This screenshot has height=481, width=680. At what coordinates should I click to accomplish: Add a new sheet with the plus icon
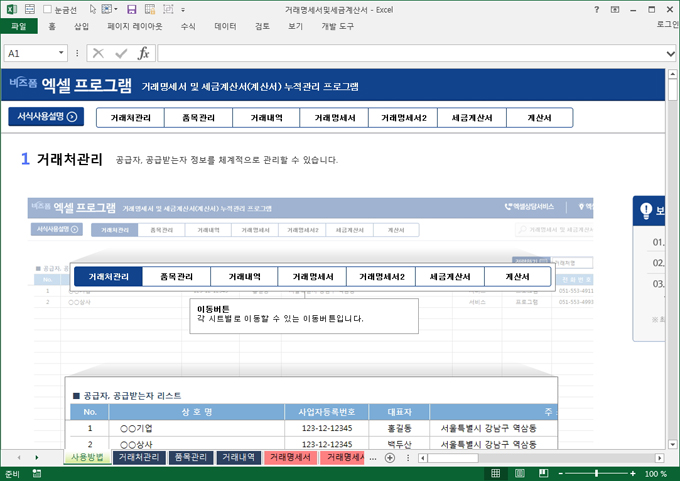tap(390, 458)
